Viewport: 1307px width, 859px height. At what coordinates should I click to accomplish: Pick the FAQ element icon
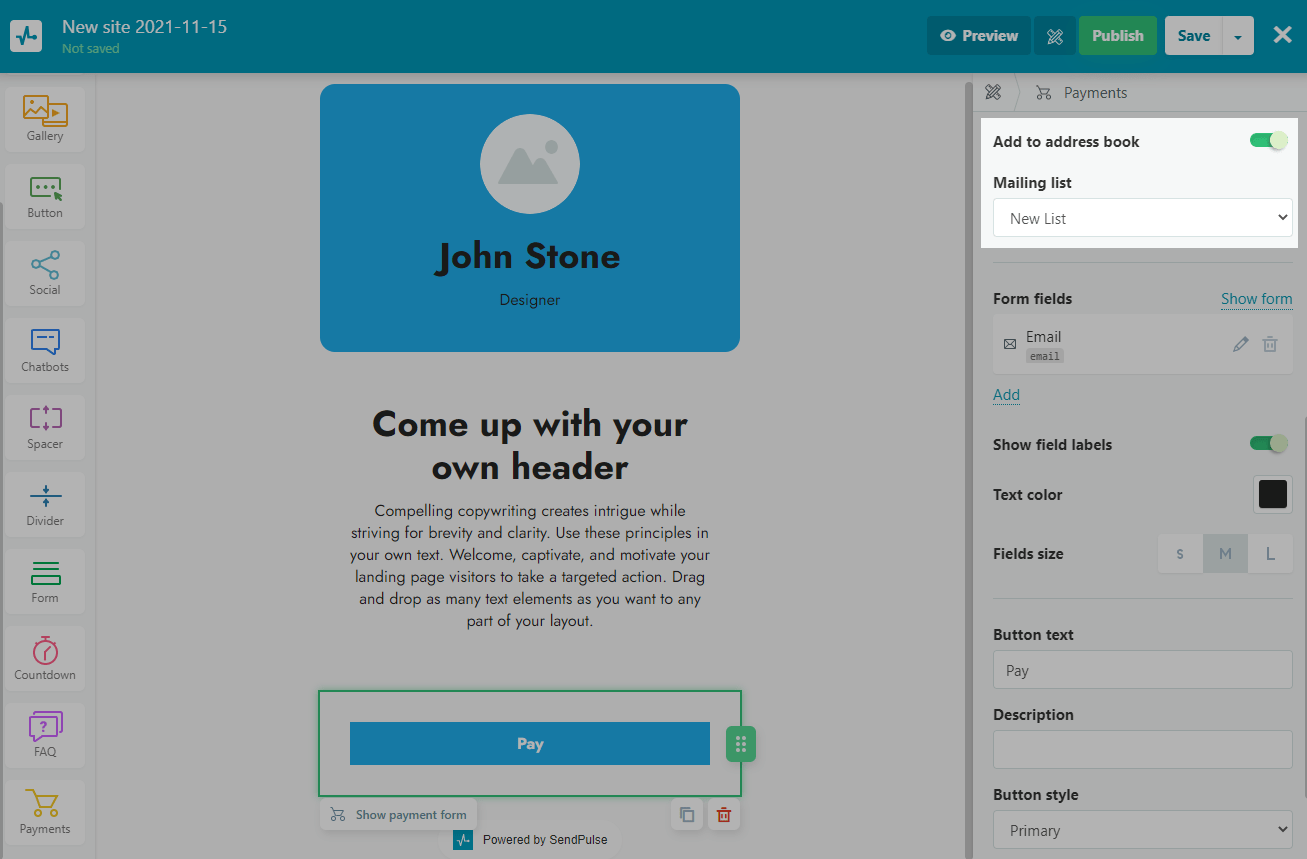pyautogui.click(x=45, y=734)
